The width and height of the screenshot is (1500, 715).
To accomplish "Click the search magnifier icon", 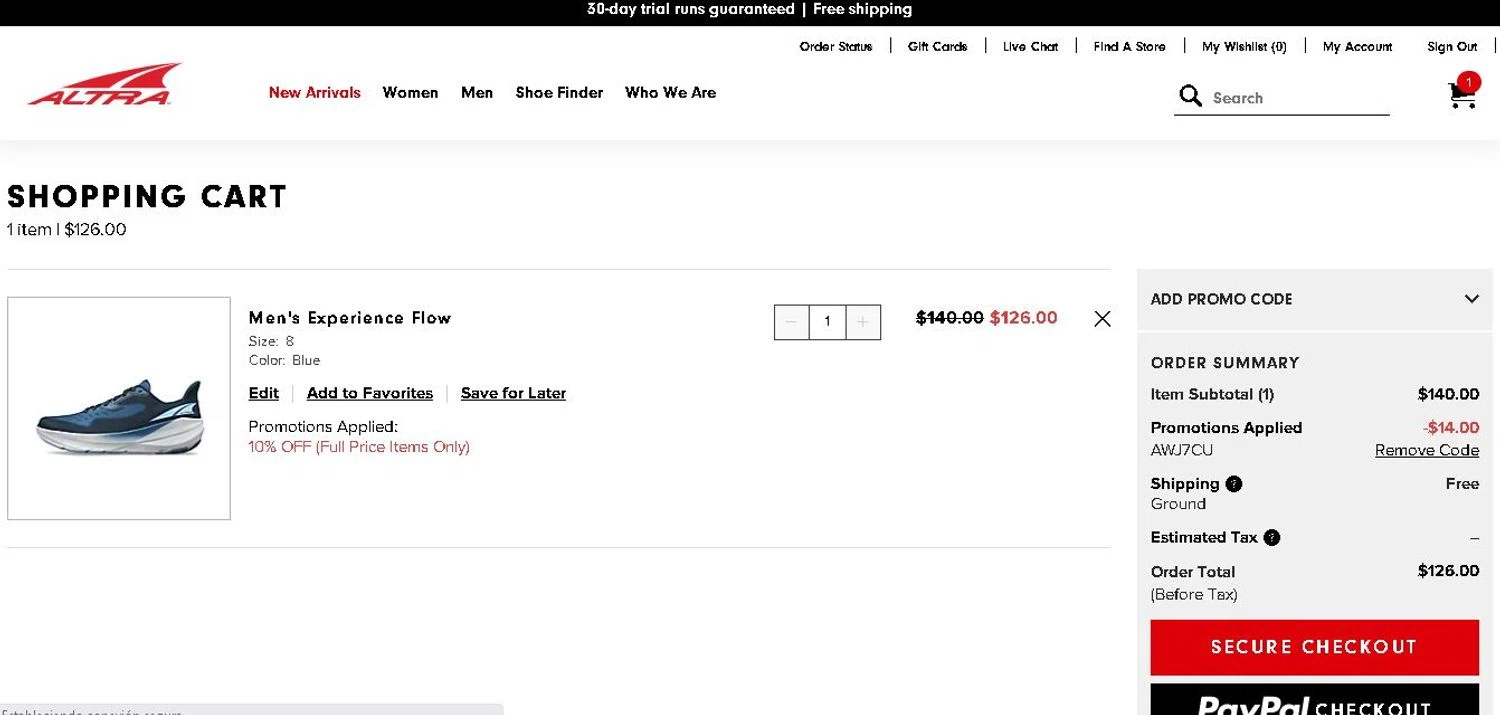I will (1190, 96).
